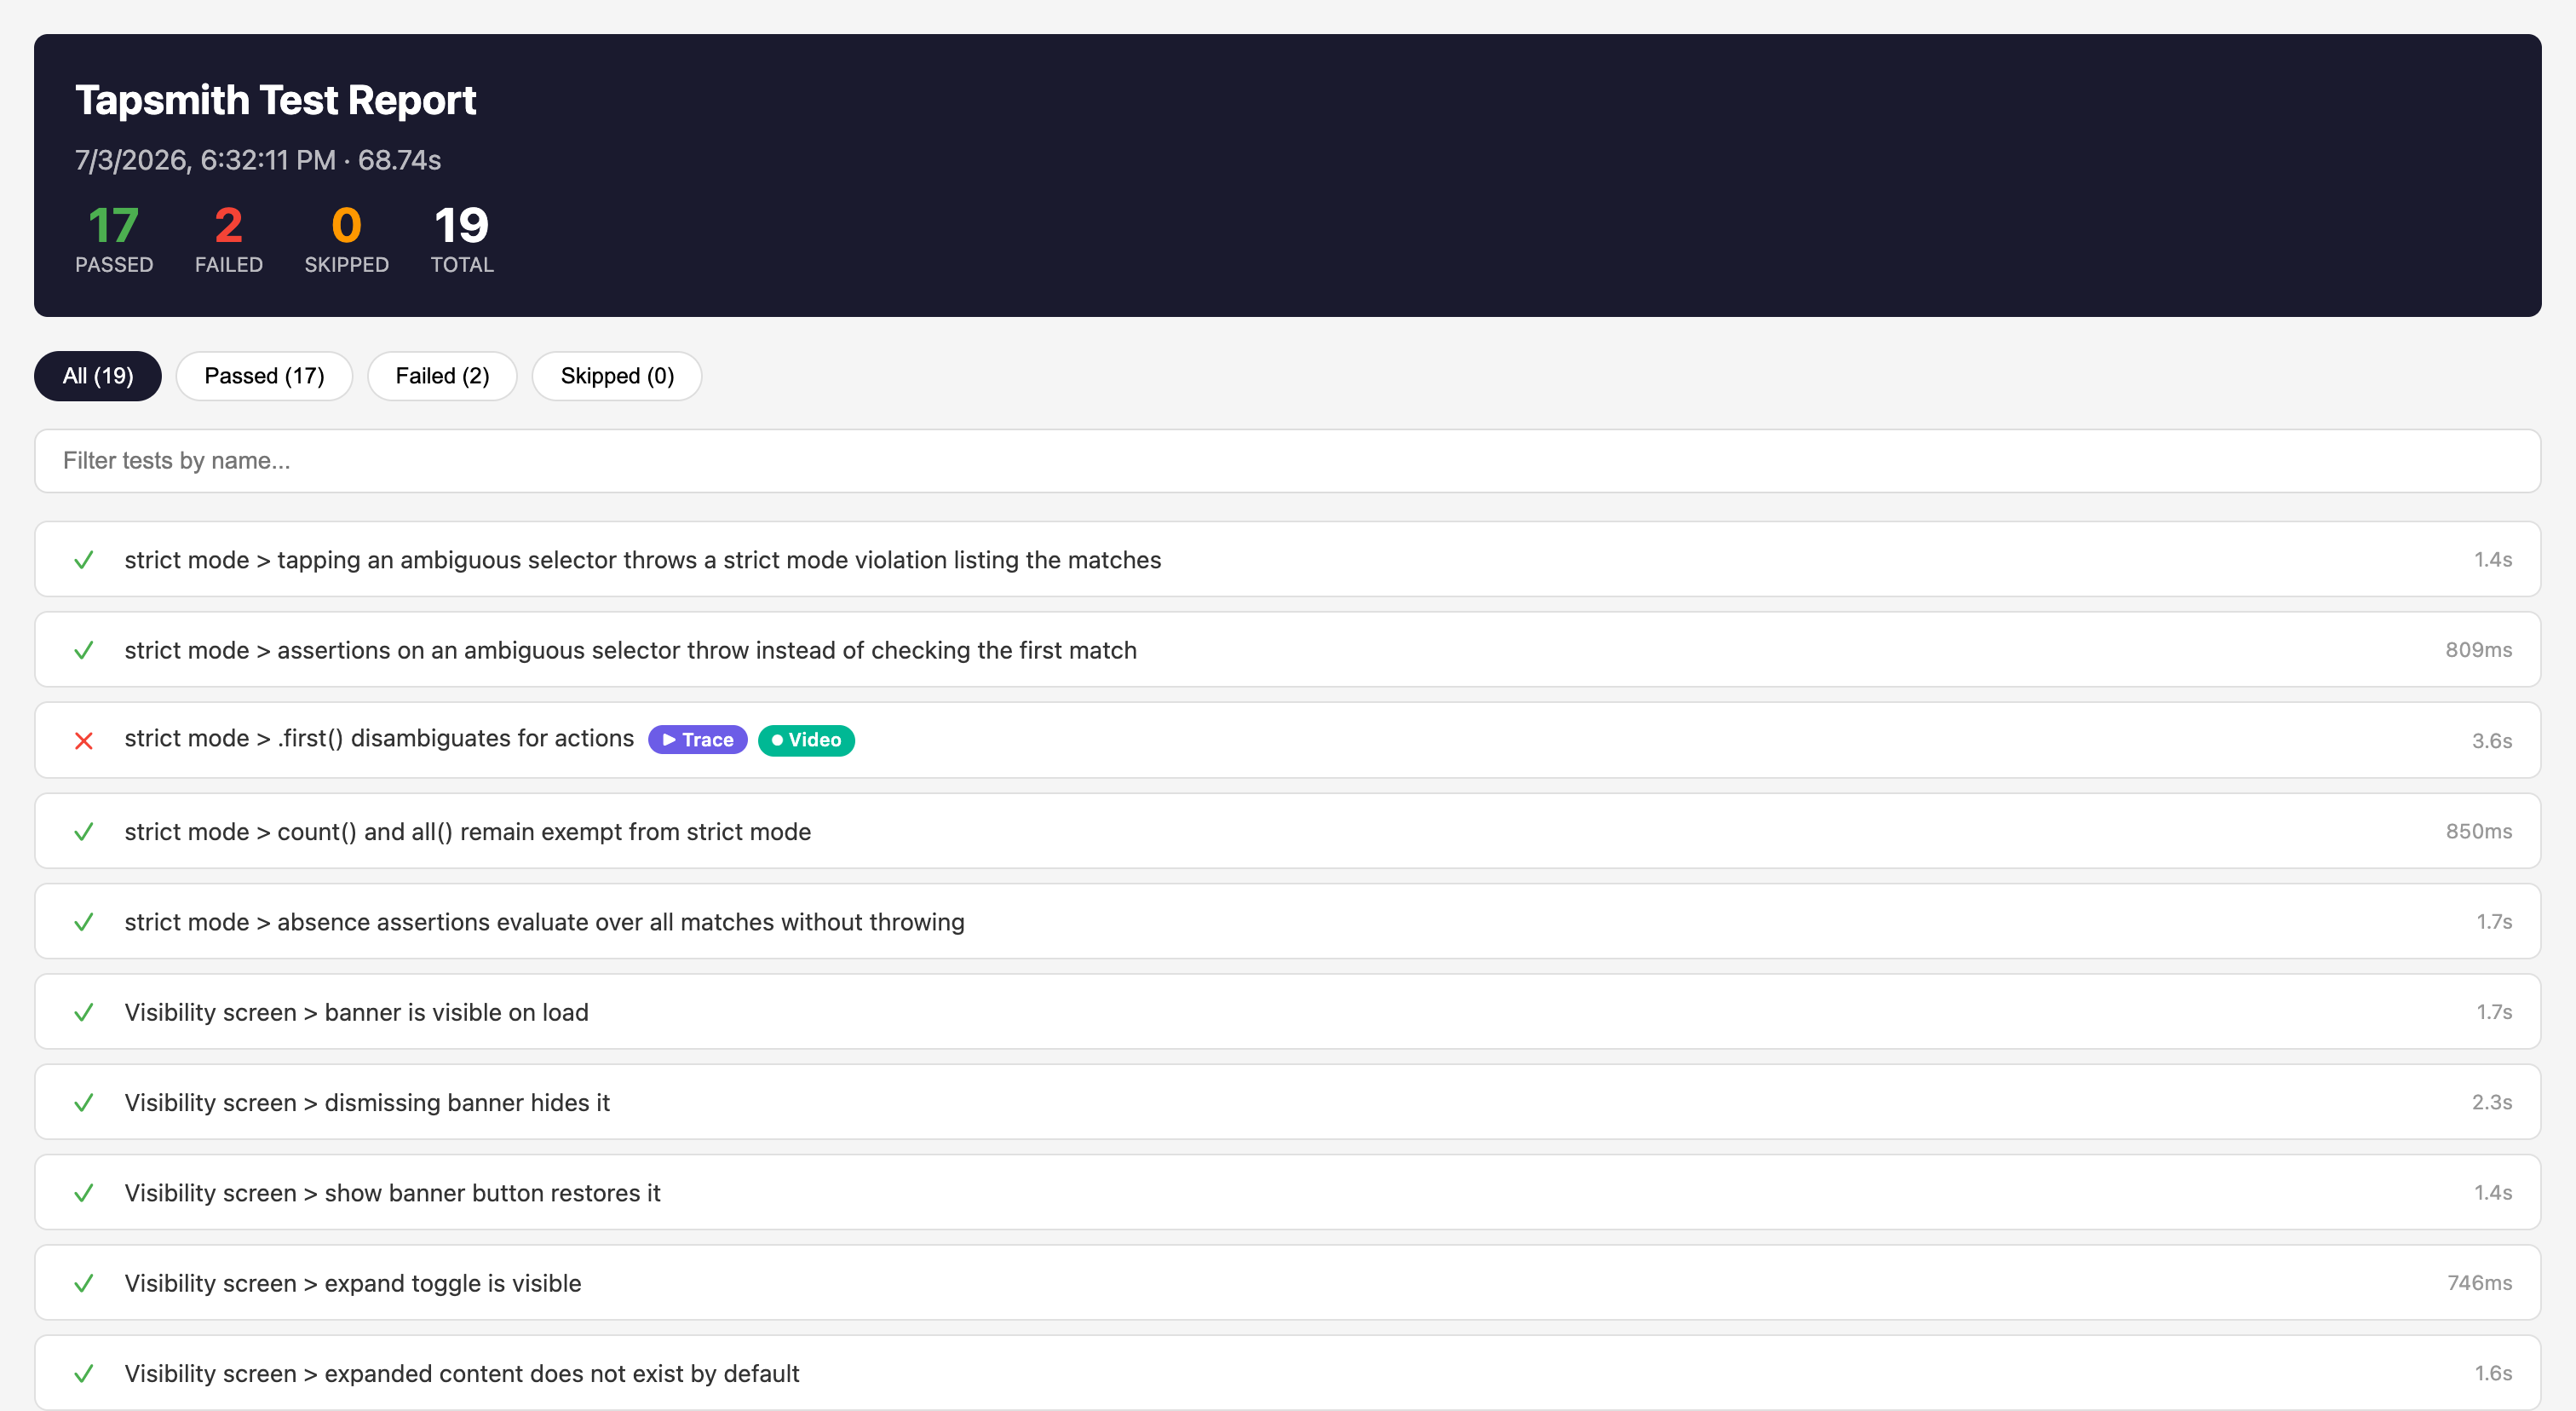Viewport: 2576px width, 1411px height.
Task: Expand 'absence assertions evaluate over all matches' row
Action: point(1287,921)
